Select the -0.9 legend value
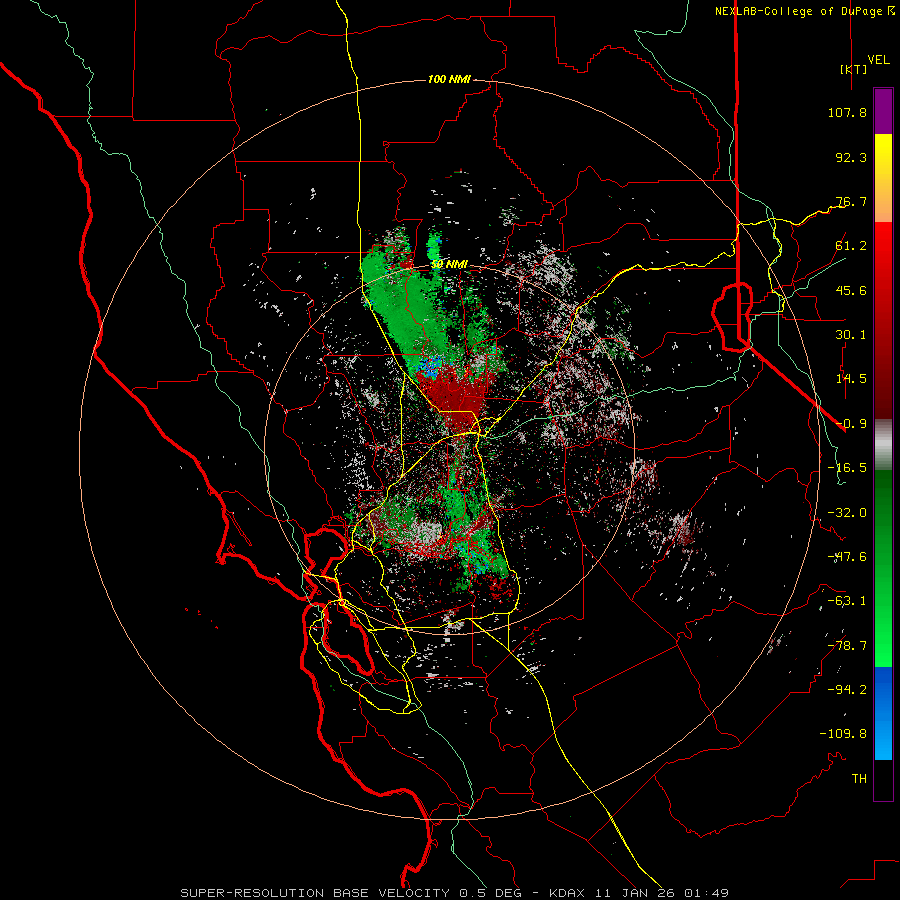The image size is (900, 900). click(x=851, y=424)
